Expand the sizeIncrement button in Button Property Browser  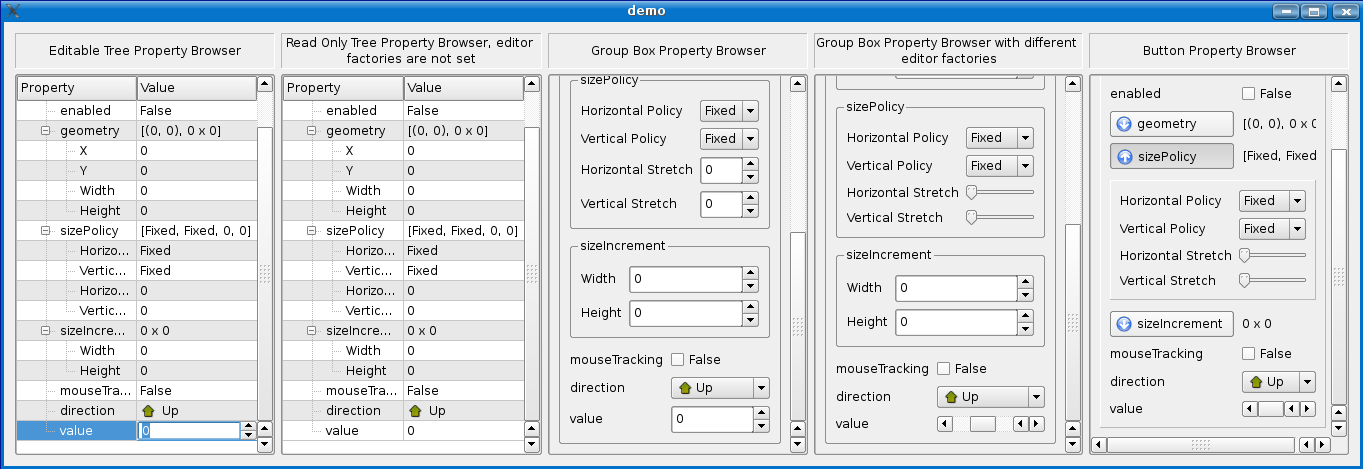1123,324
